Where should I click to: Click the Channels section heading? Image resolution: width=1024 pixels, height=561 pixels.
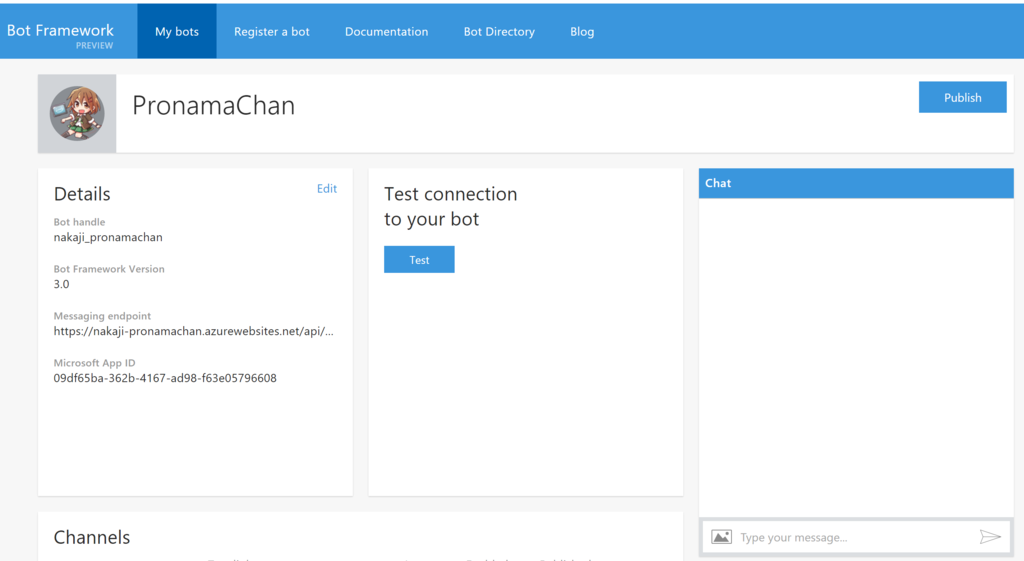pos(91,537)
